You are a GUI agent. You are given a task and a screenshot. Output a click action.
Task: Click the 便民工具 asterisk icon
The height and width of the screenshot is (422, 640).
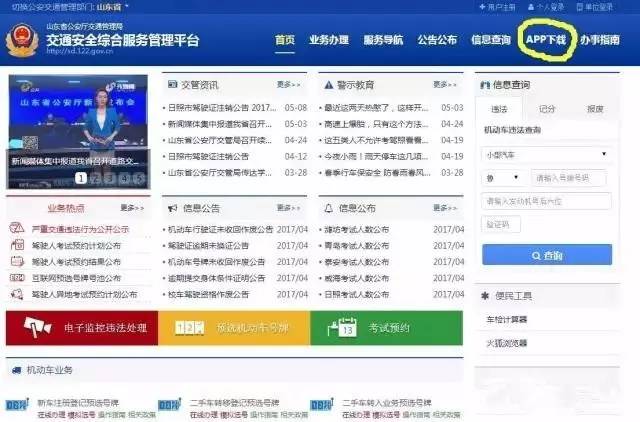point(485,295)
